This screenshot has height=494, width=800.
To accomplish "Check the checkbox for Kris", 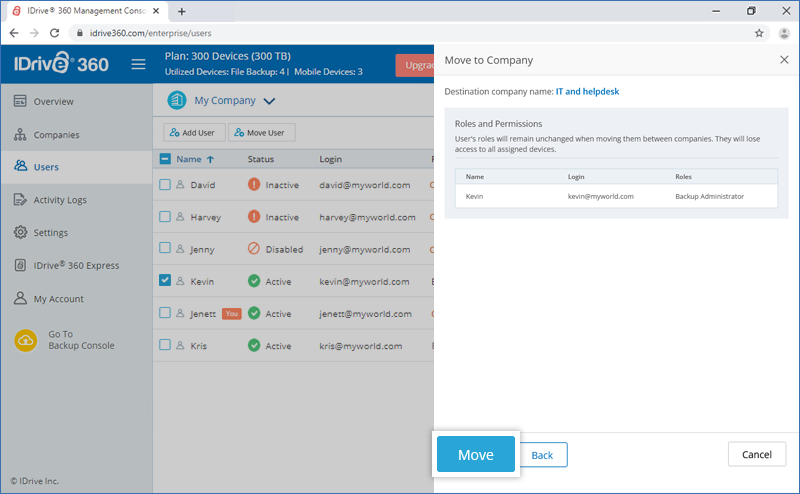I will click(165, 344).
